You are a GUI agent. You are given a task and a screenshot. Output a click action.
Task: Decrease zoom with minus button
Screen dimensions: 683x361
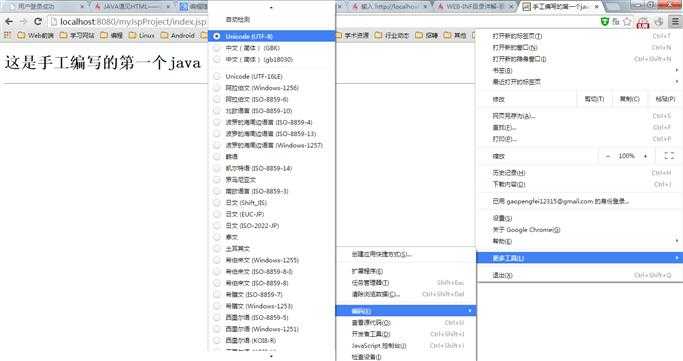[608, 156]
